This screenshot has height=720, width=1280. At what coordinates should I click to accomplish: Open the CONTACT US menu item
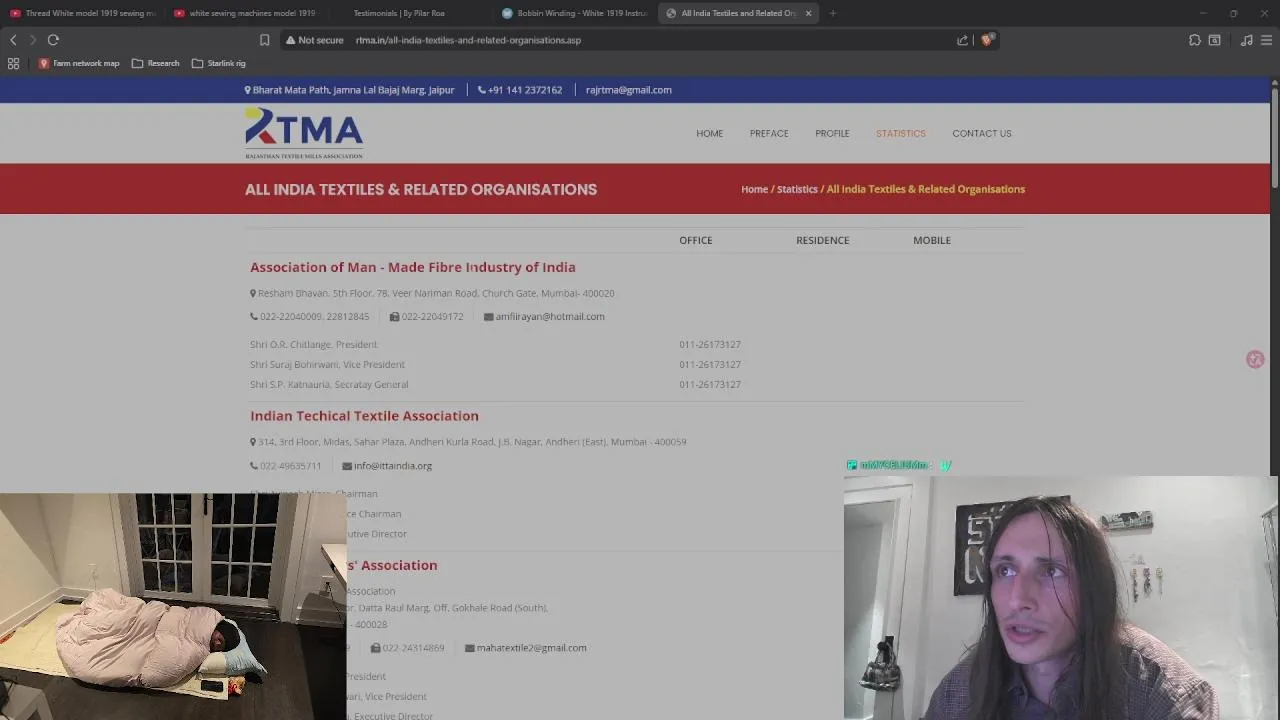click(982, 133)
